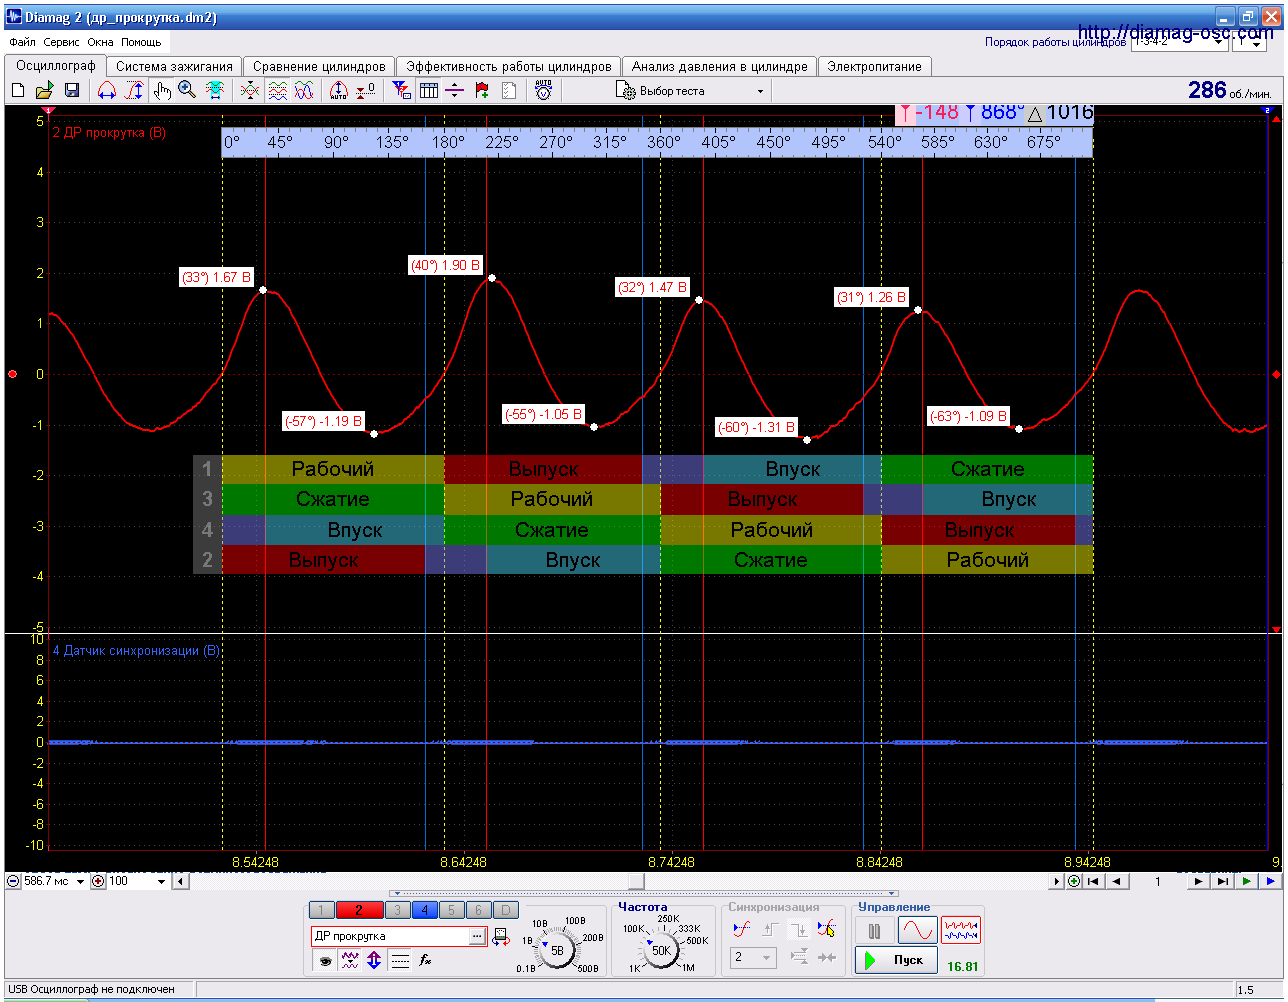
Task: Click the (40°) 1.90 В peak label
Action: tap(445, 266)
